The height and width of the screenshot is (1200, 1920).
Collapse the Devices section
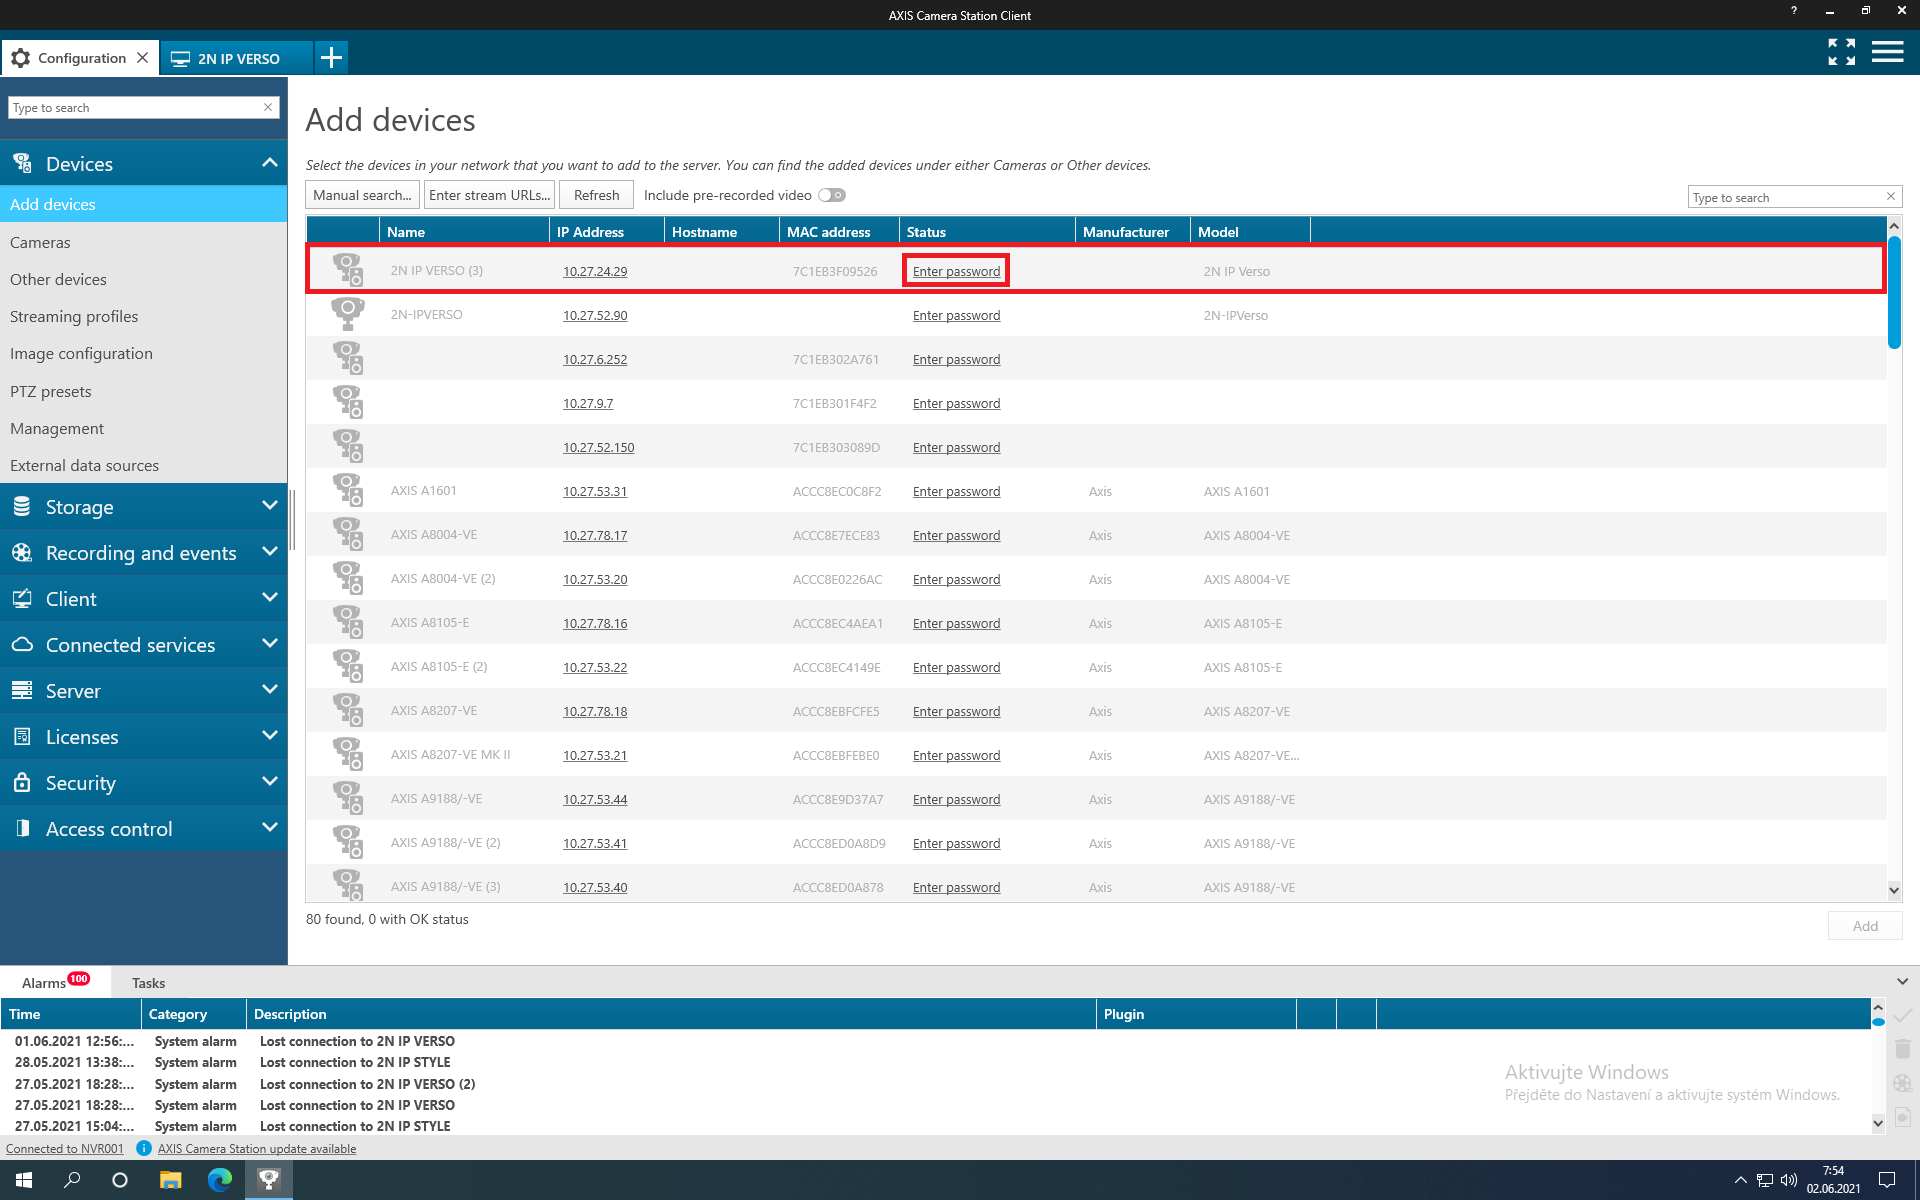pos(269,163)
